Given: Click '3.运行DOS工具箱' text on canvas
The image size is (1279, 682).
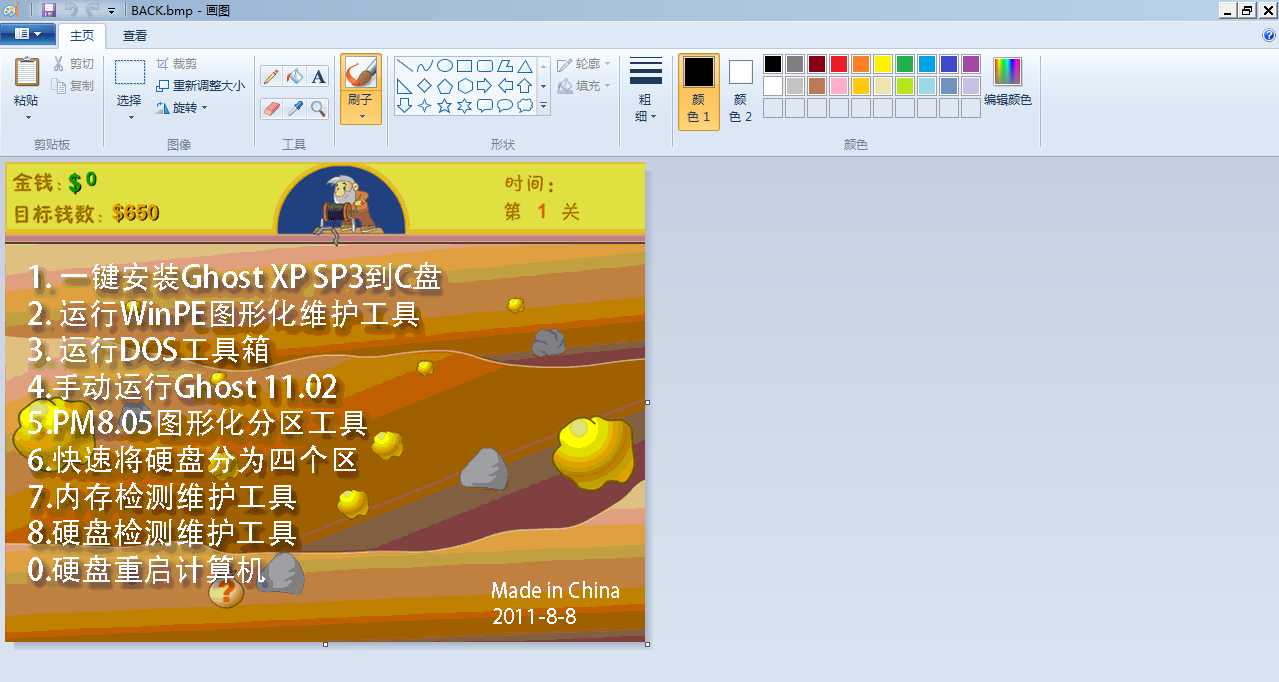Looking at the screenshot, I should pos(149,350).
